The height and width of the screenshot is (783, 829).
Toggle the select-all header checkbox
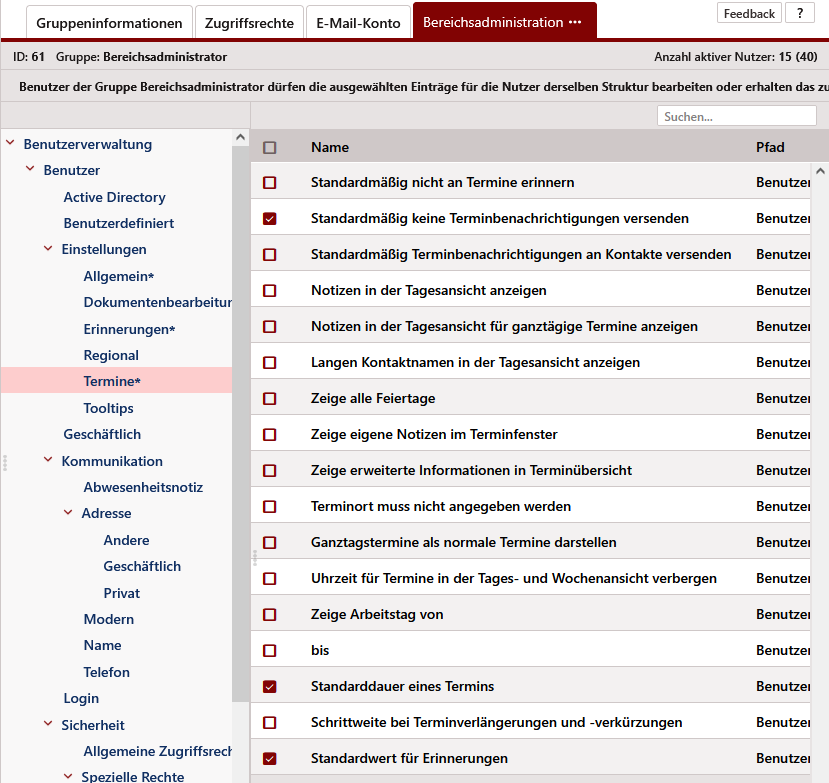click(269, 147)
